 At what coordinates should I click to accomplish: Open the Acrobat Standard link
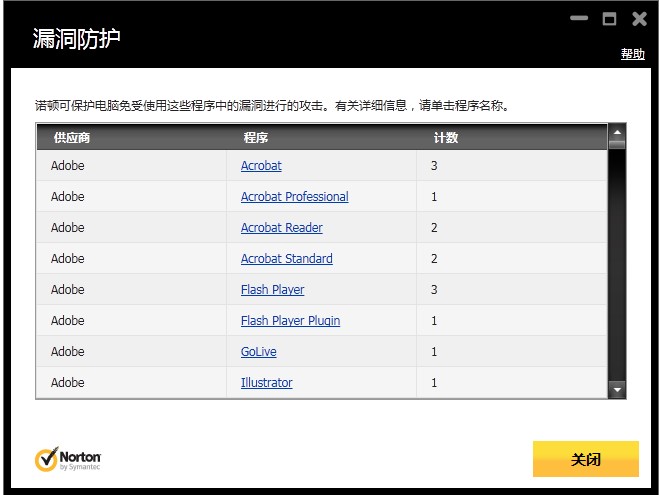coord(287,258)
